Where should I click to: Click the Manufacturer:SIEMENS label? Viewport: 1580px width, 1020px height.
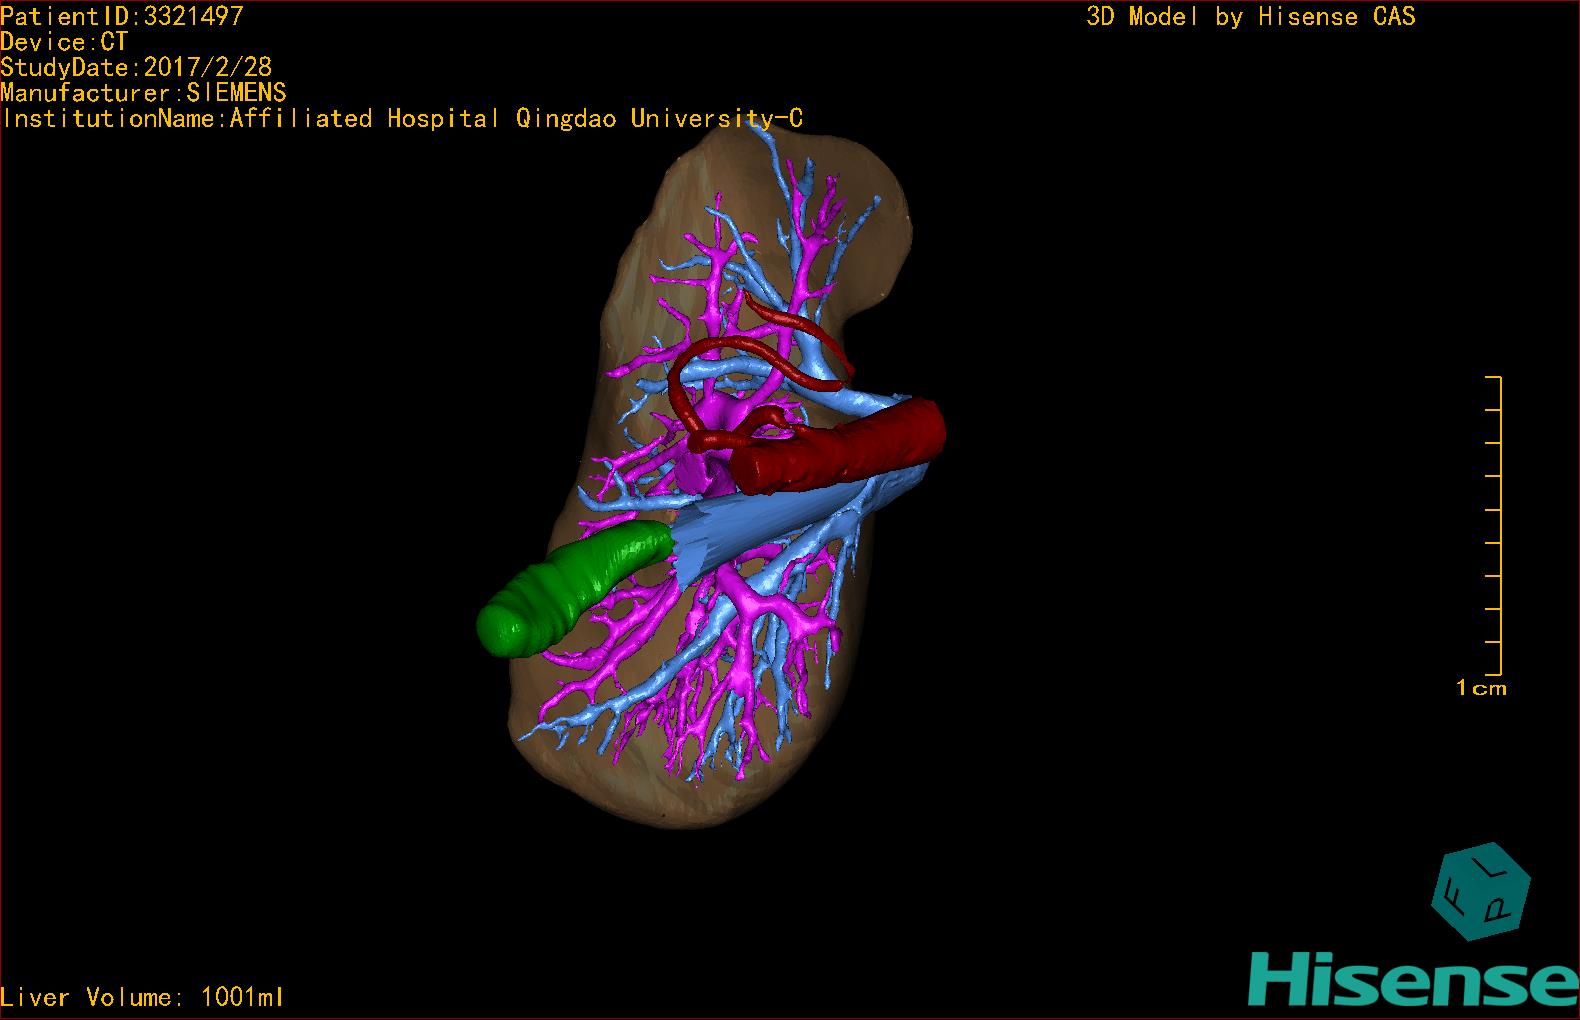143,93
